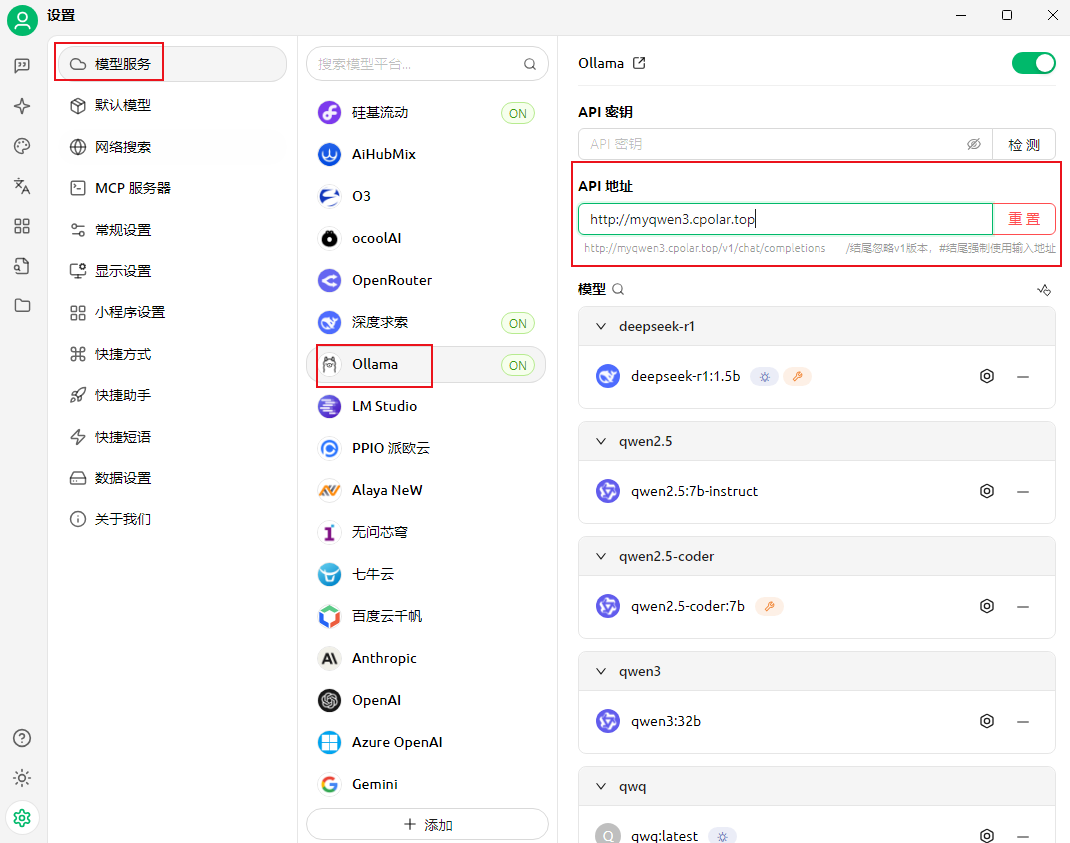This screenshot has height=843, width=1070.
Task: Open the chat assistant page icon
Action: pyautogui.click(x=22, y=66)
